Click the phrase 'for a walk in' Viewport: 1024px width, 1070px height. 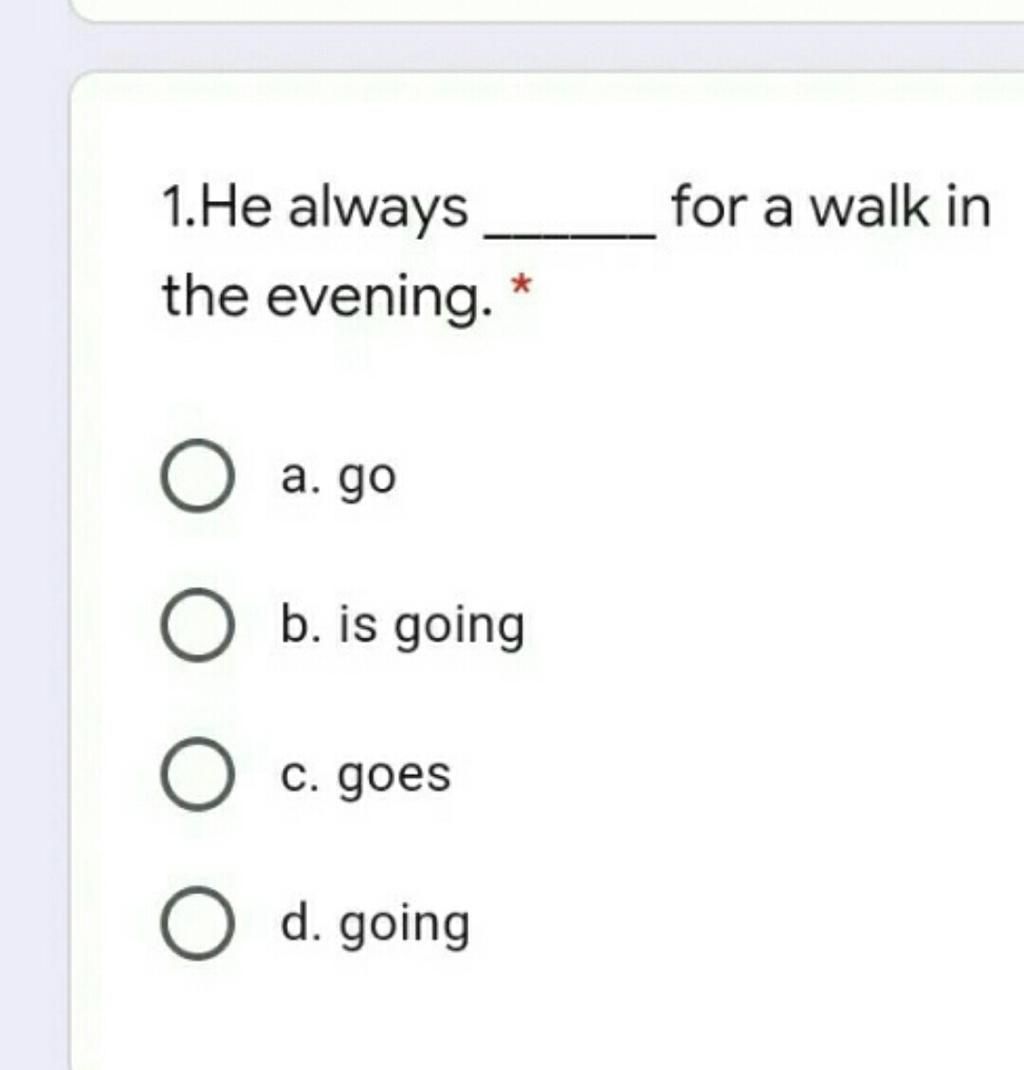click(831, 207)
